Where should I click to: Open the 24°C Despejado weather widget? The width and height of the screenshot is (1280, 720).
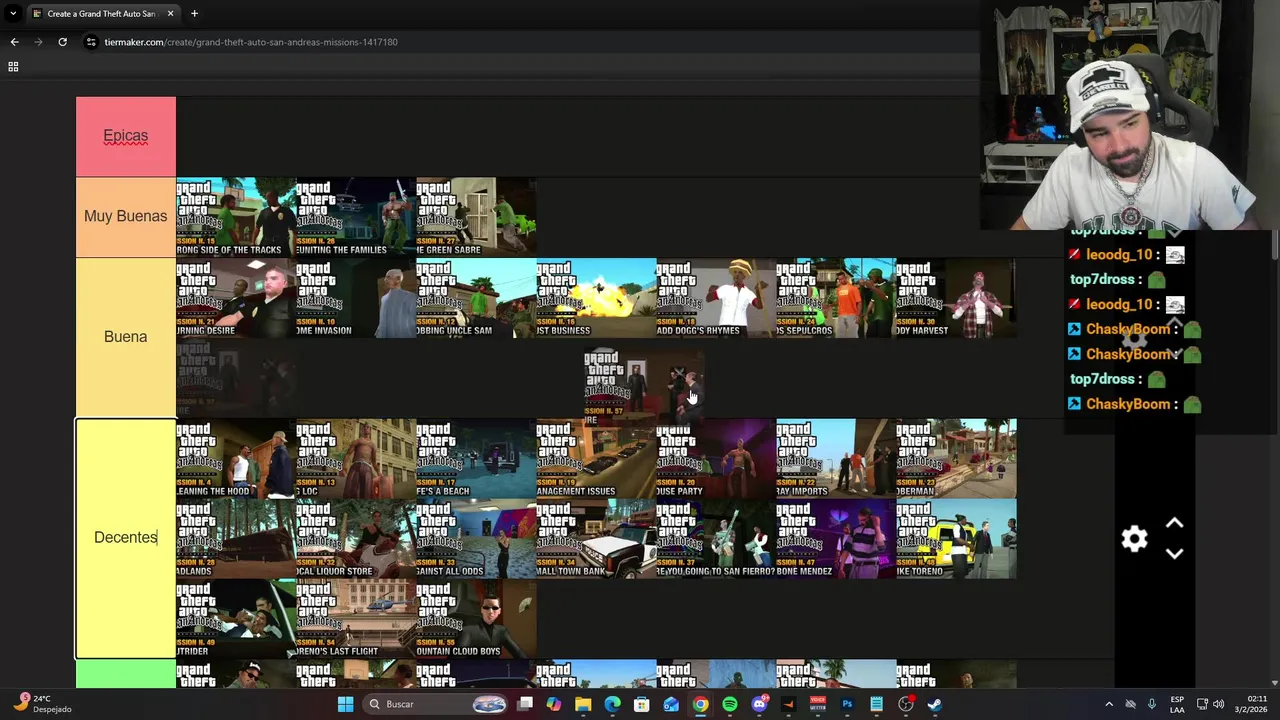[45, 704]
